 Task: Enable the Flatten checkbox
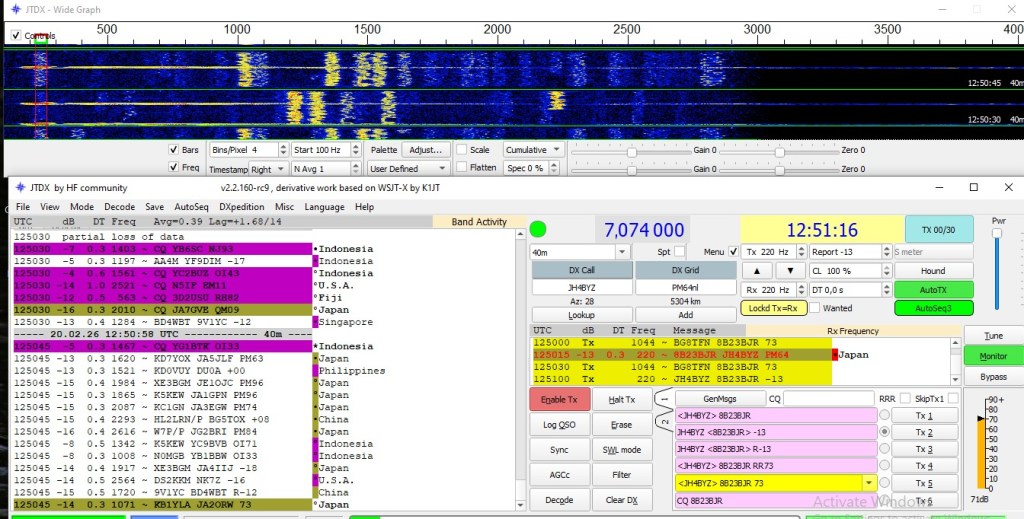(460, 168)
